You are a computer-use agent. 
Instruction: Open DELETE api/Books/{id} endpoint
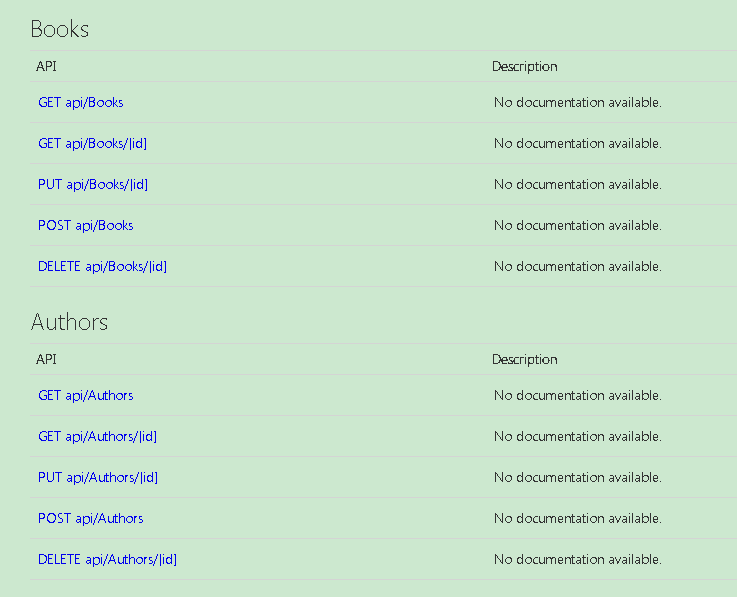pyautogui.click(x=102, y=267)
